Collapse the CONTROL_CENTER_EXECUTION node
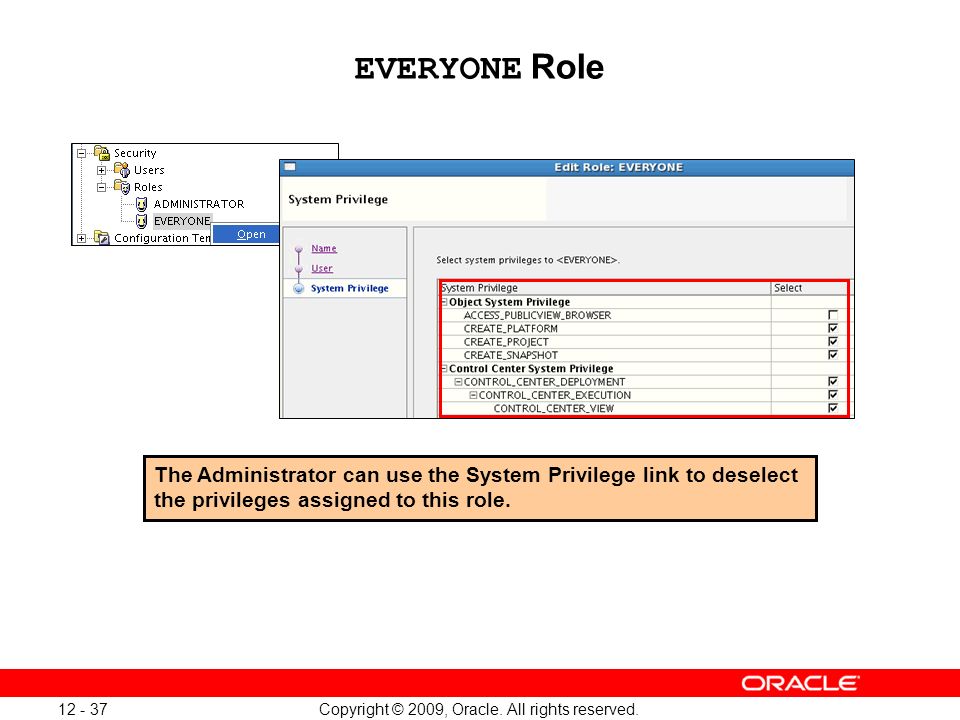Image resolution: width=960 pixels, height=720 pixels. tap(473, 395)
